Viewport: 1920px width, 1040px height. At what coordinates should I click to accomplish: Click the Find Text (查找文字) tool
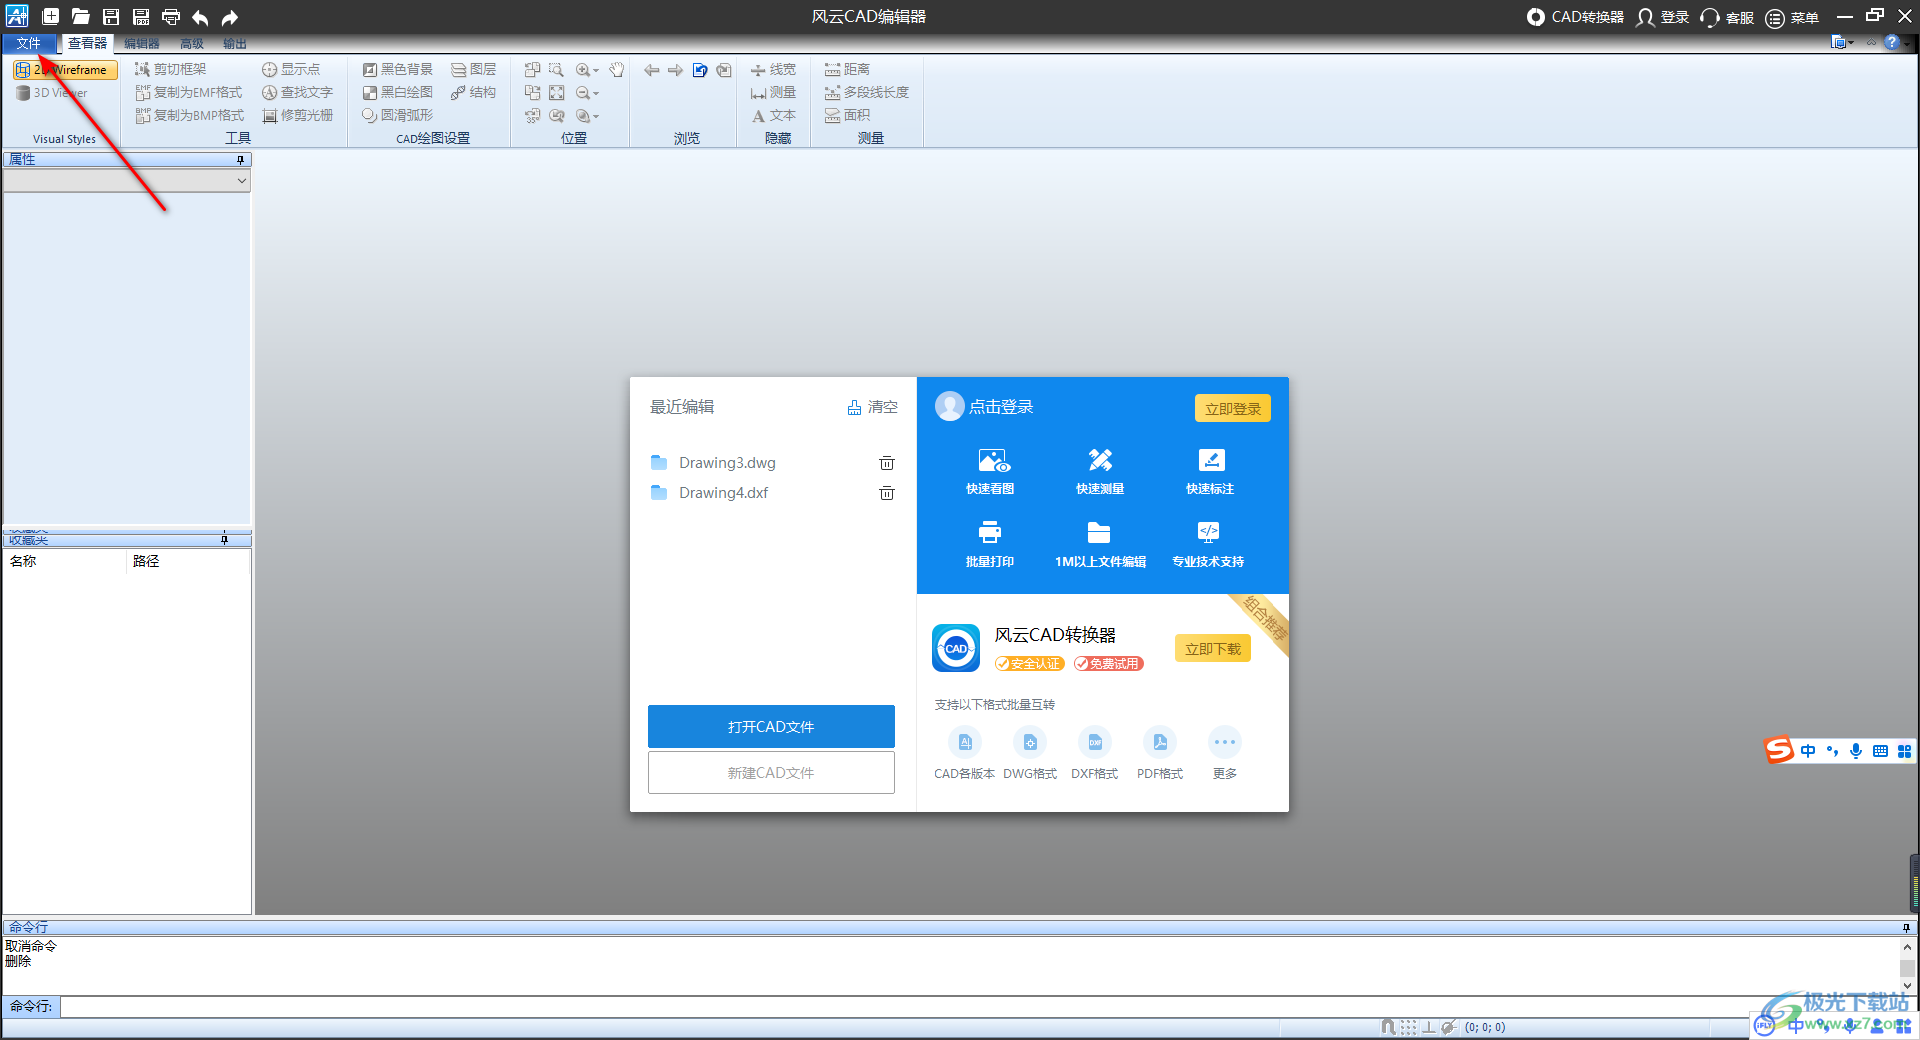[x=297, y=92]
